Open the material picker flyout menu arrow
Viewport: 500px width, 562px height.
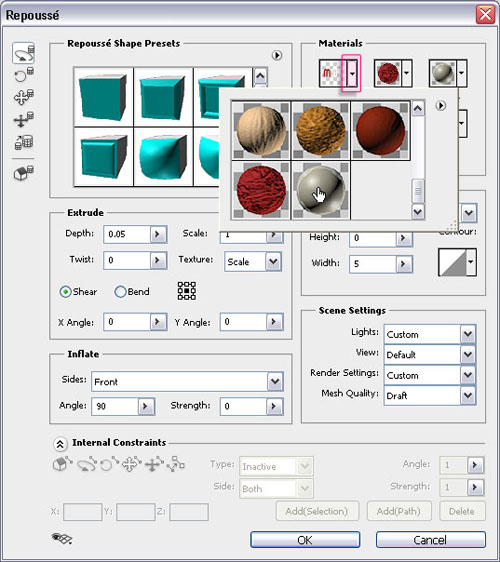441,106
